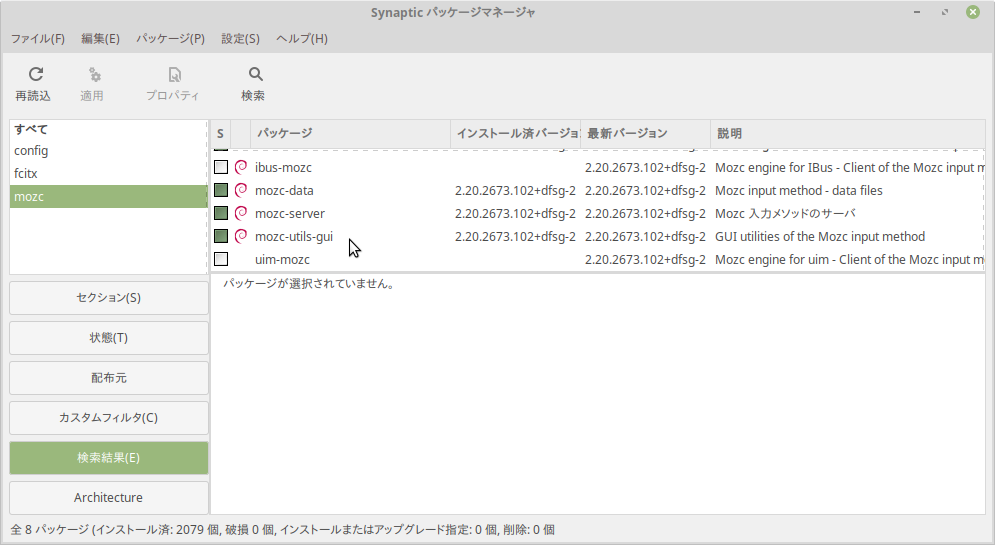
Task: Sort by インストール済バージョン column header
Action: point(516,134)
